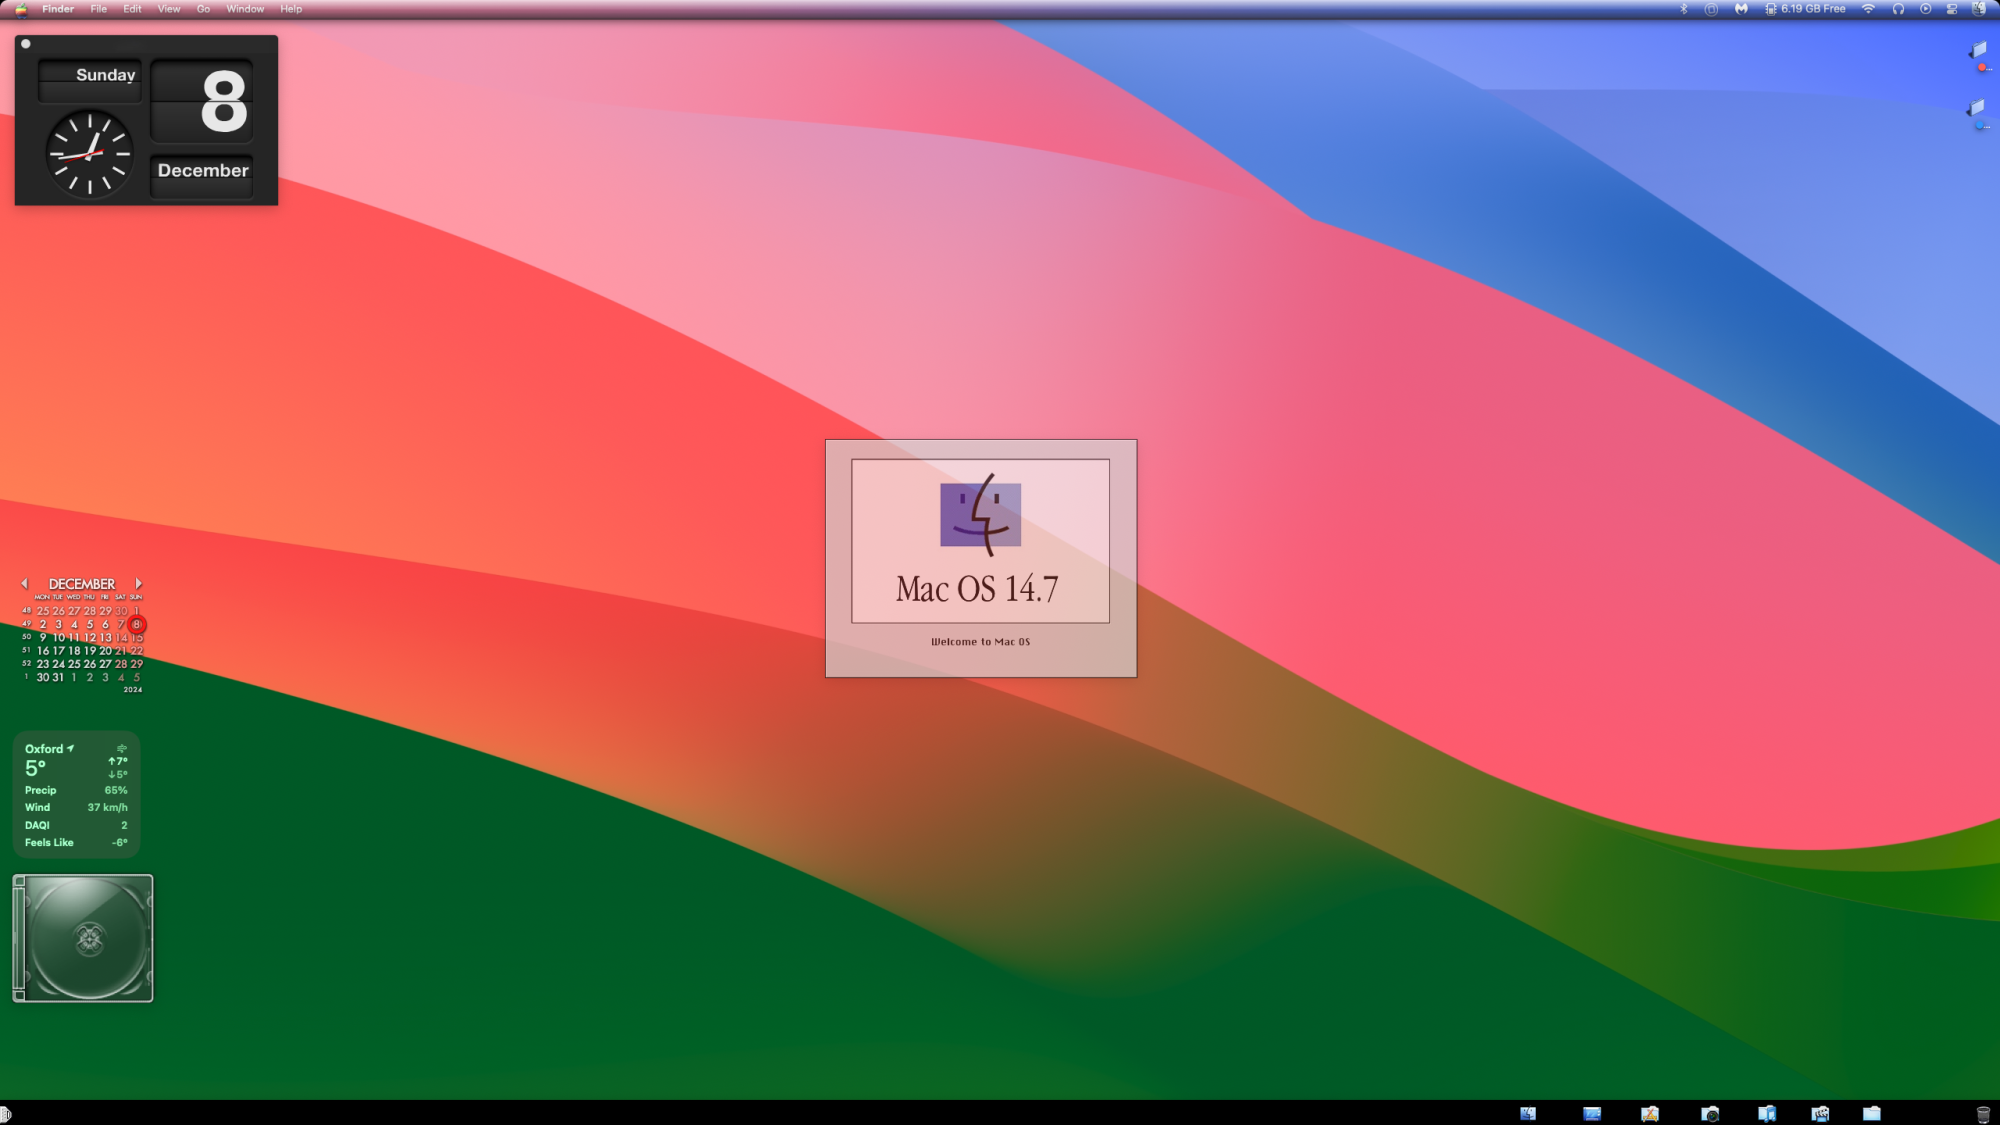The height and width of the screenshot is (1125, 2000).
Task: Open the Go menu
Action: [203, 9]
